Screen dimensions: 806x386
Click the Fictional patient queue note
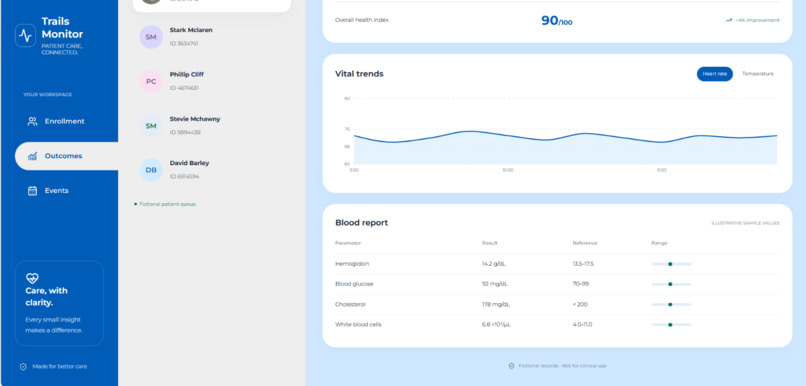pyautogui.click(x=168, y=204)
